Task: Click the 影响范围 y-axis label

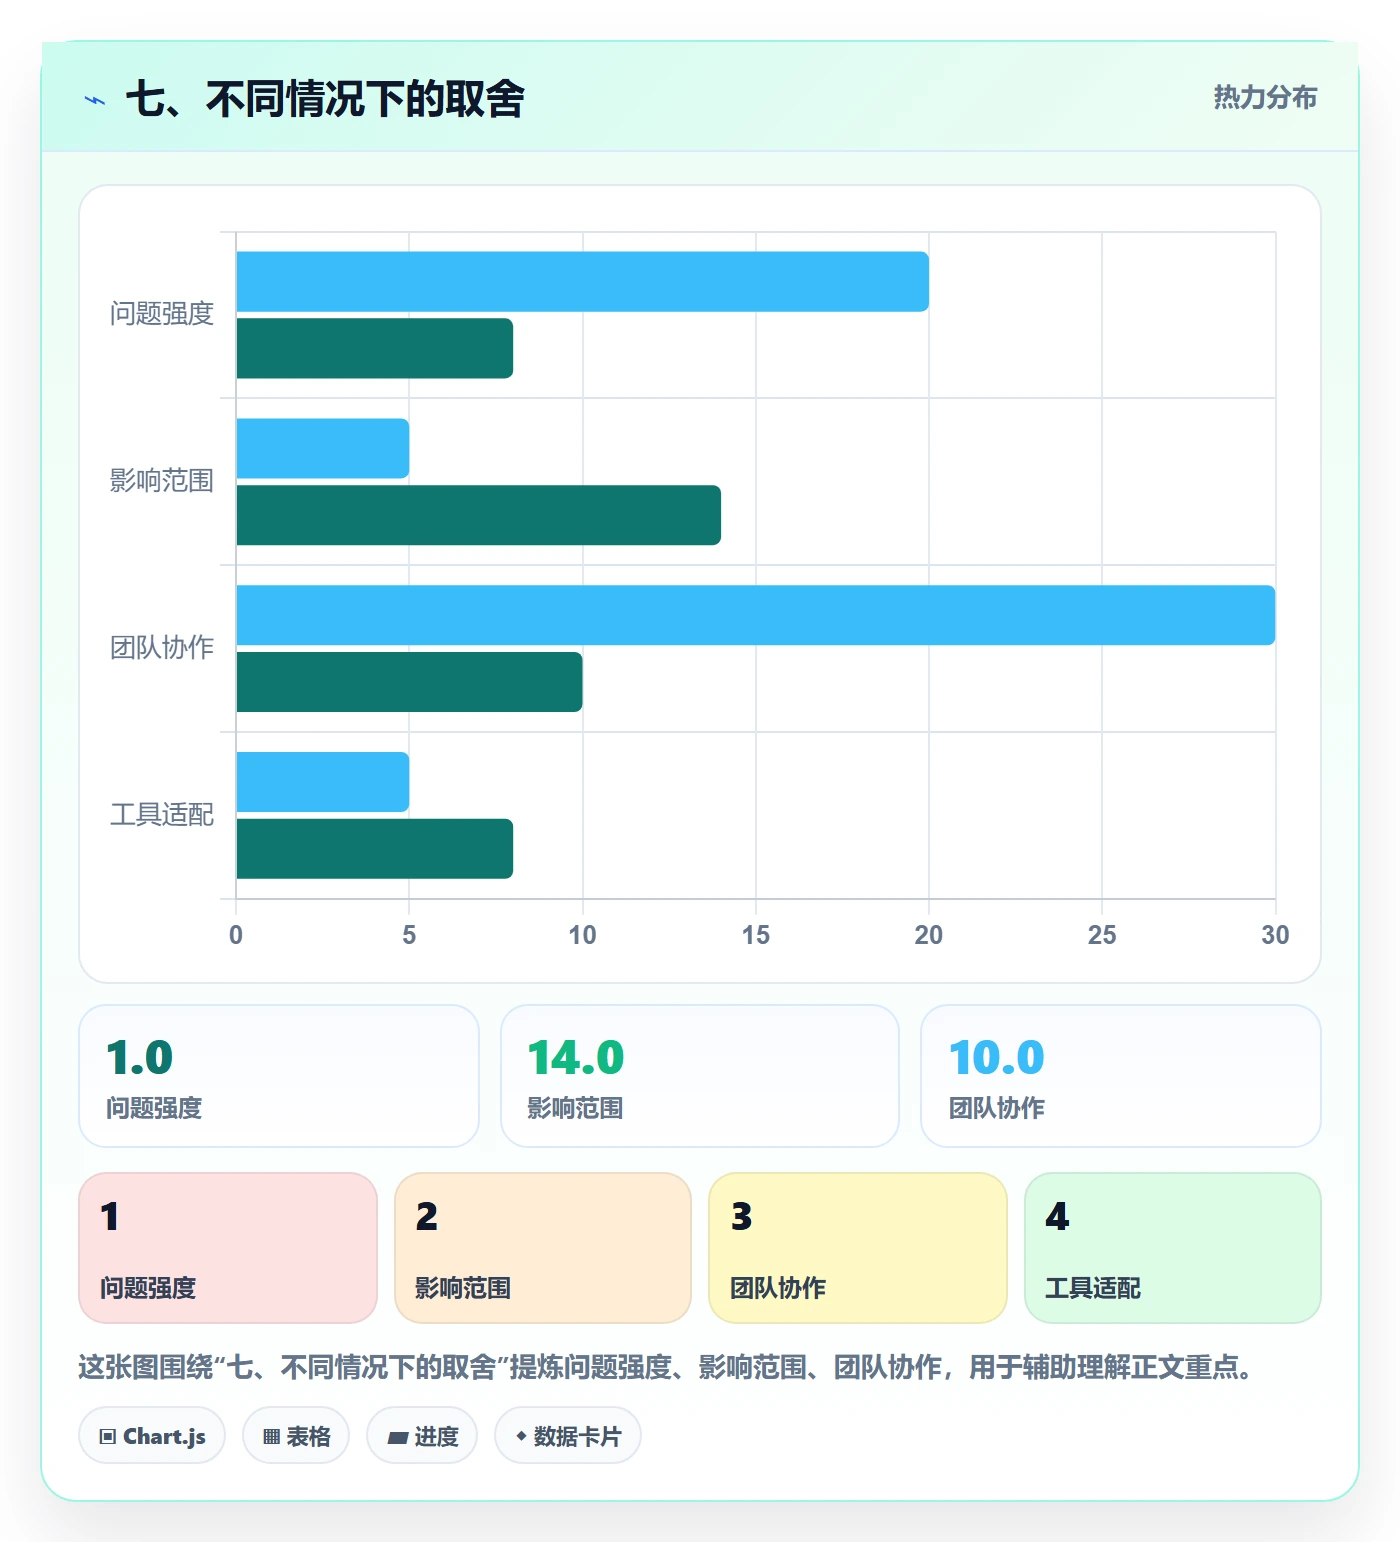Action: [x=162, y=482]
